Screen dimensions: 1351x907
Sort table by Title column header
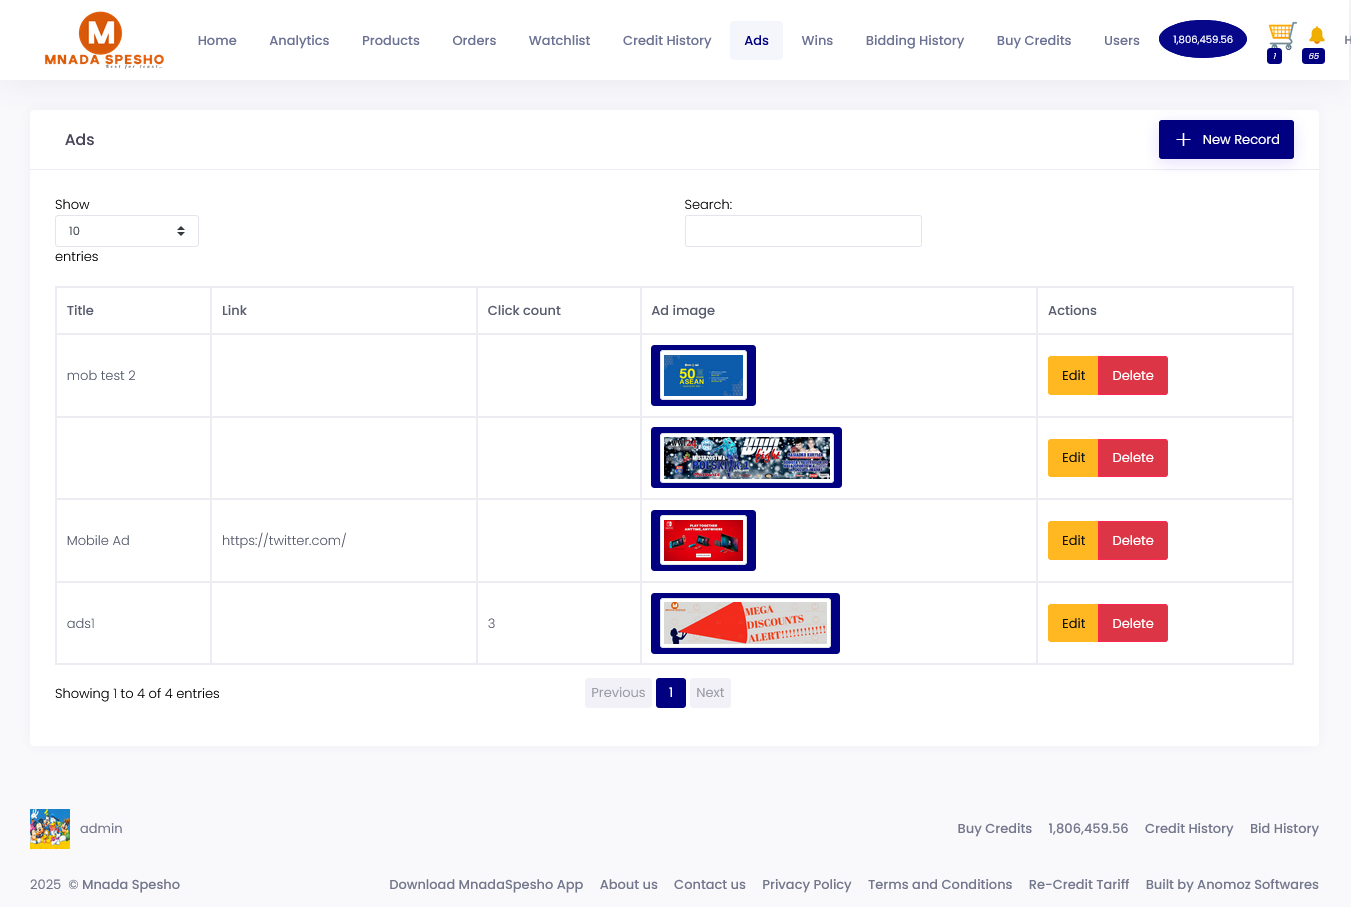click(x=80, y=311)
